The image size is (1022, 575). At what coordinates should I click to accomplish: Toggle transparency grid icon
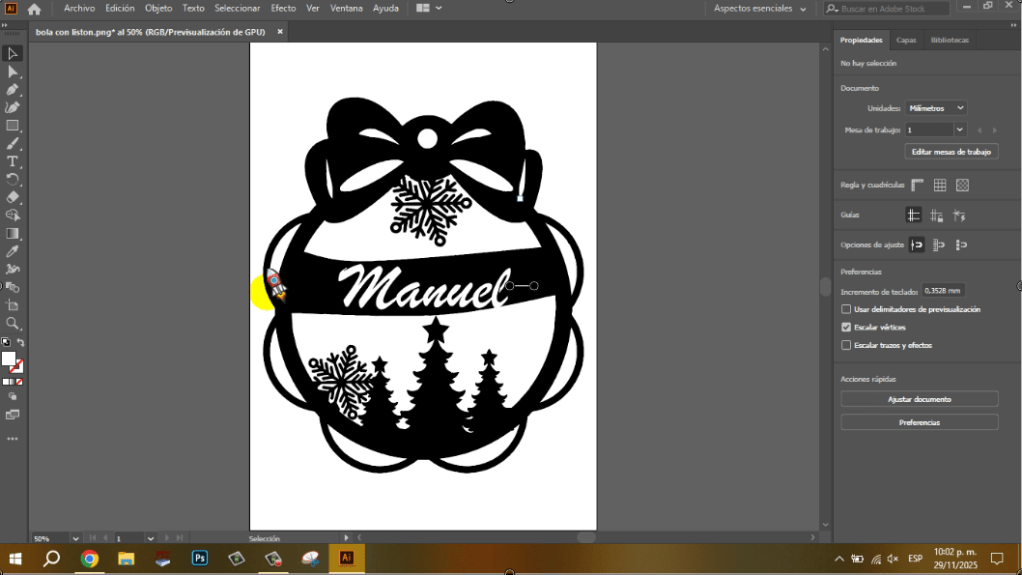pos(962,185)
